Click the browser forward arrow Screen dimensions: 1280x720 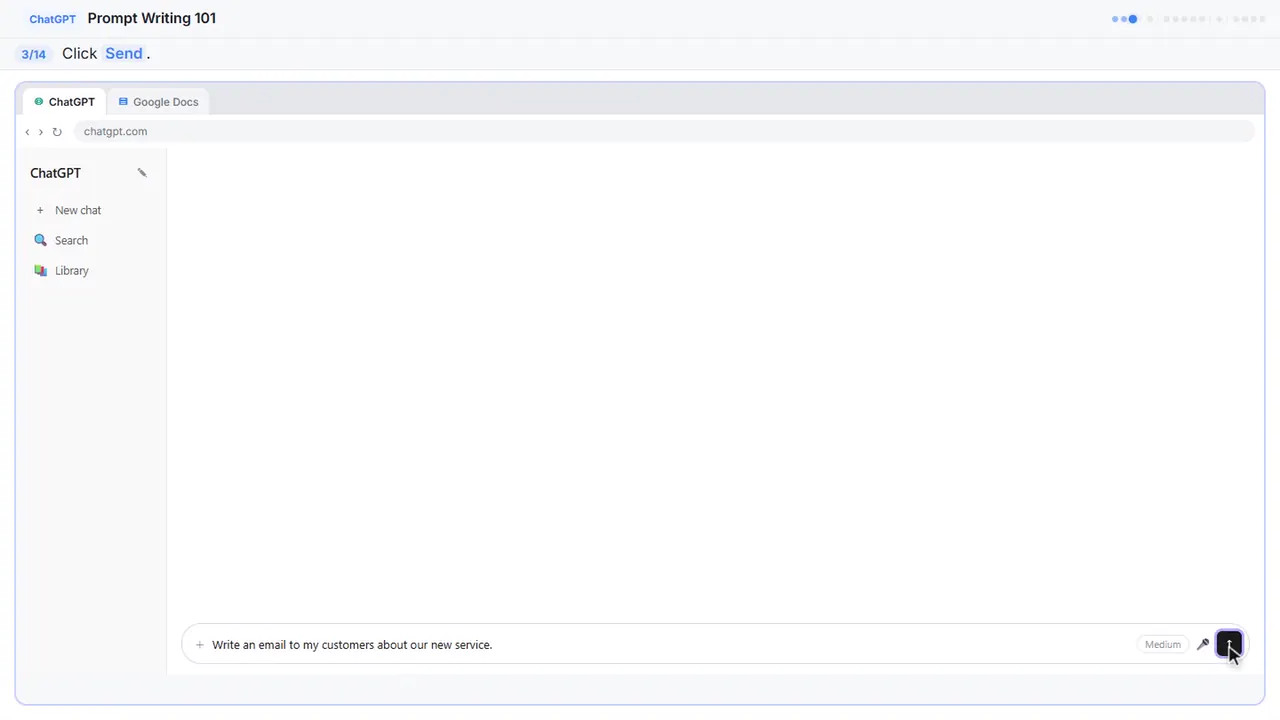(x=41, y=132)
